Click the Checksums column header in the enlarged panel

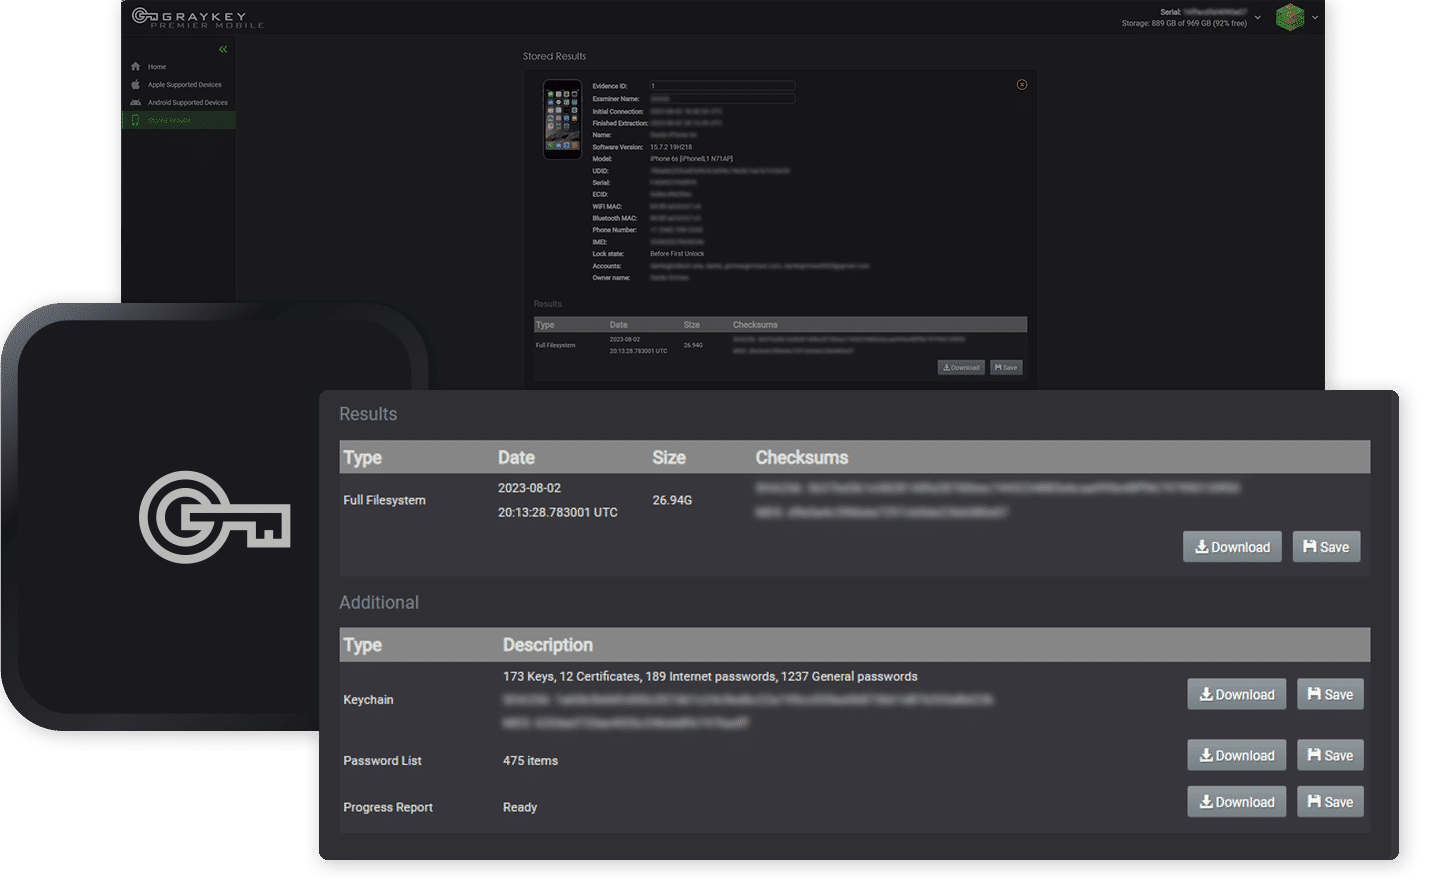[802, 457]
